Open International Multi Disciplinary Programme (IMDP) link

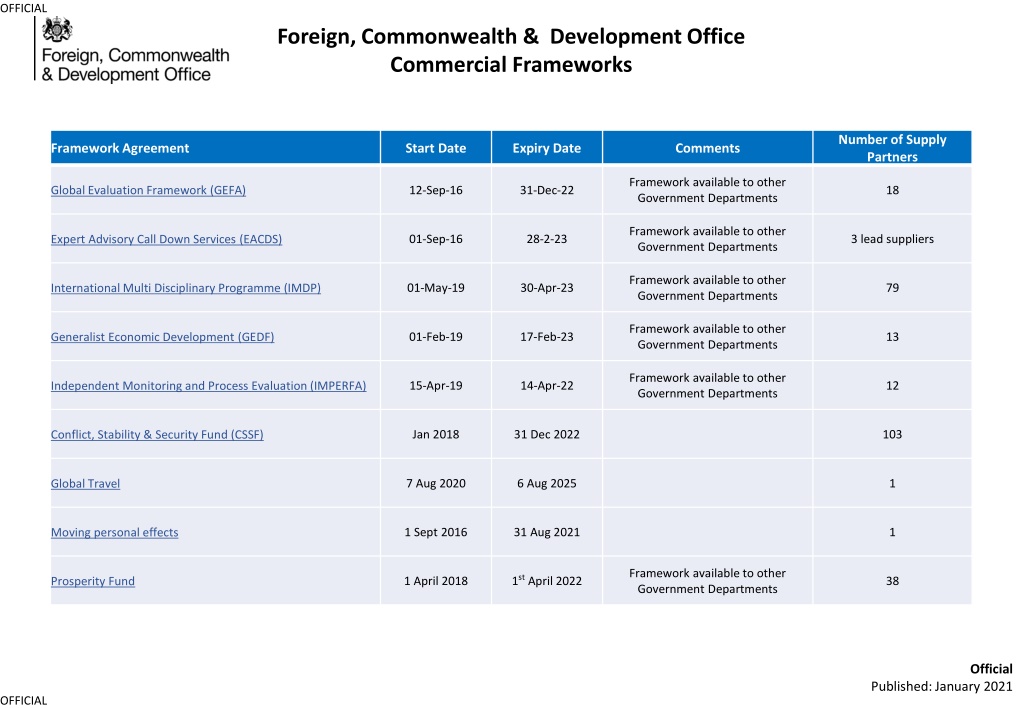pyautogui.click(x=186, y=288)
